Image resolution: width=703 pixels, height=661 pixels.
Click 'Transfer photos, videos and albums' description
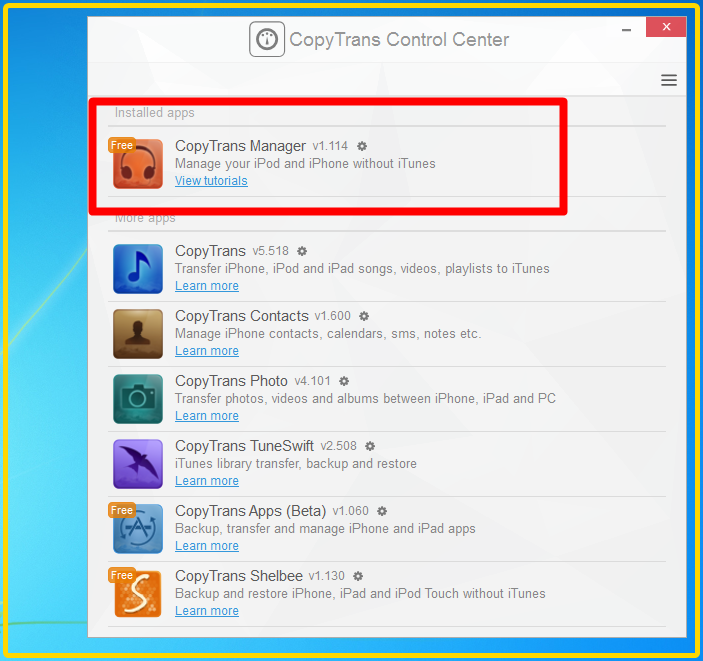click(x=365, y=398)
